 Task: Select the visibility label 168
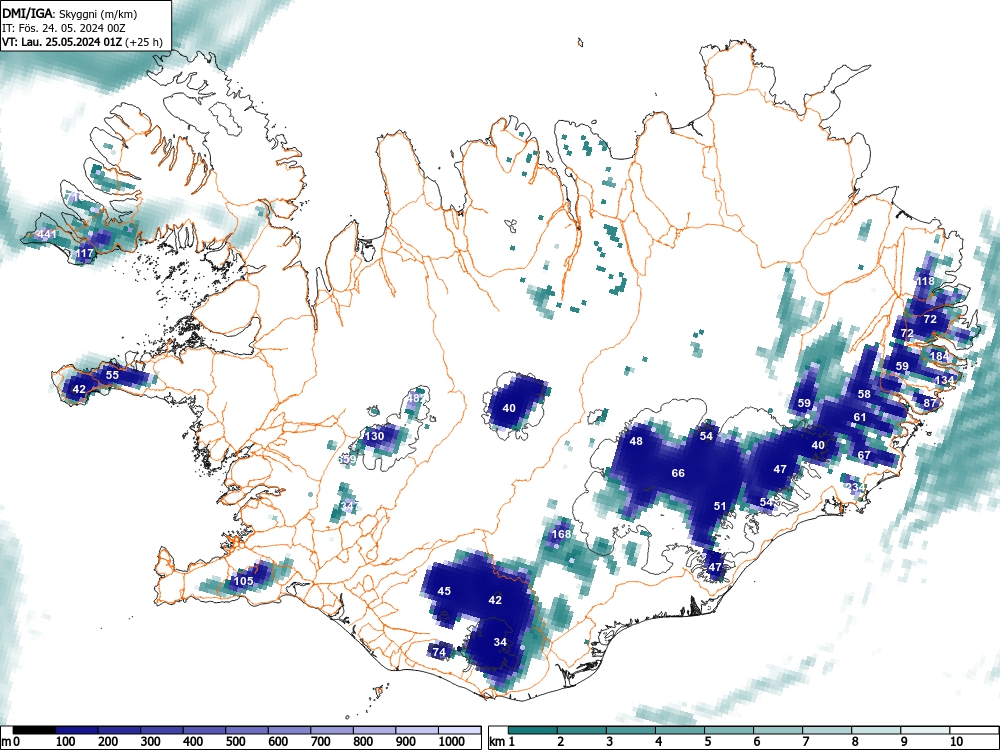tap(561, 534)
